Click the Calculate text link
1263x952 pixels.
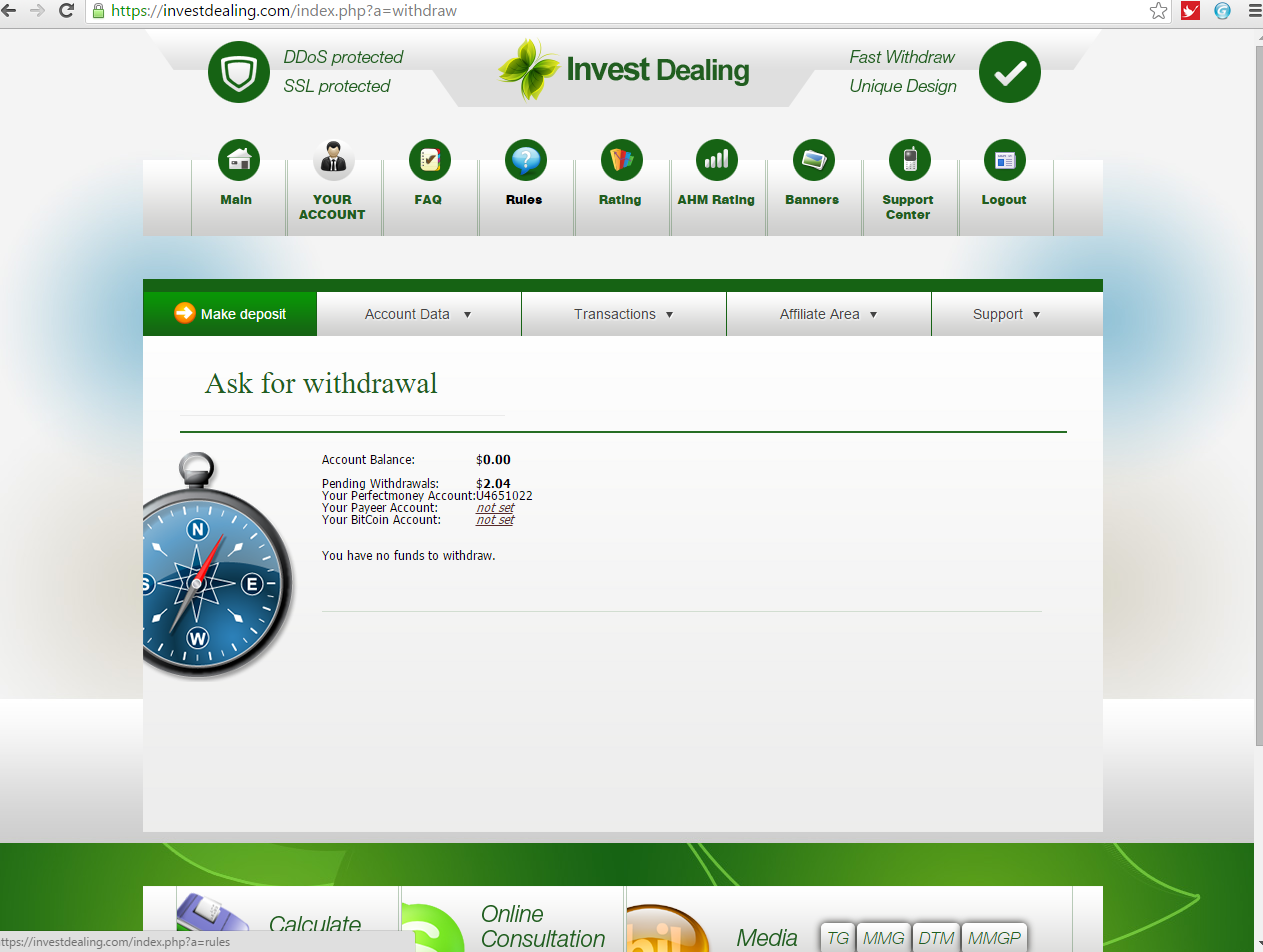(314, 926)
